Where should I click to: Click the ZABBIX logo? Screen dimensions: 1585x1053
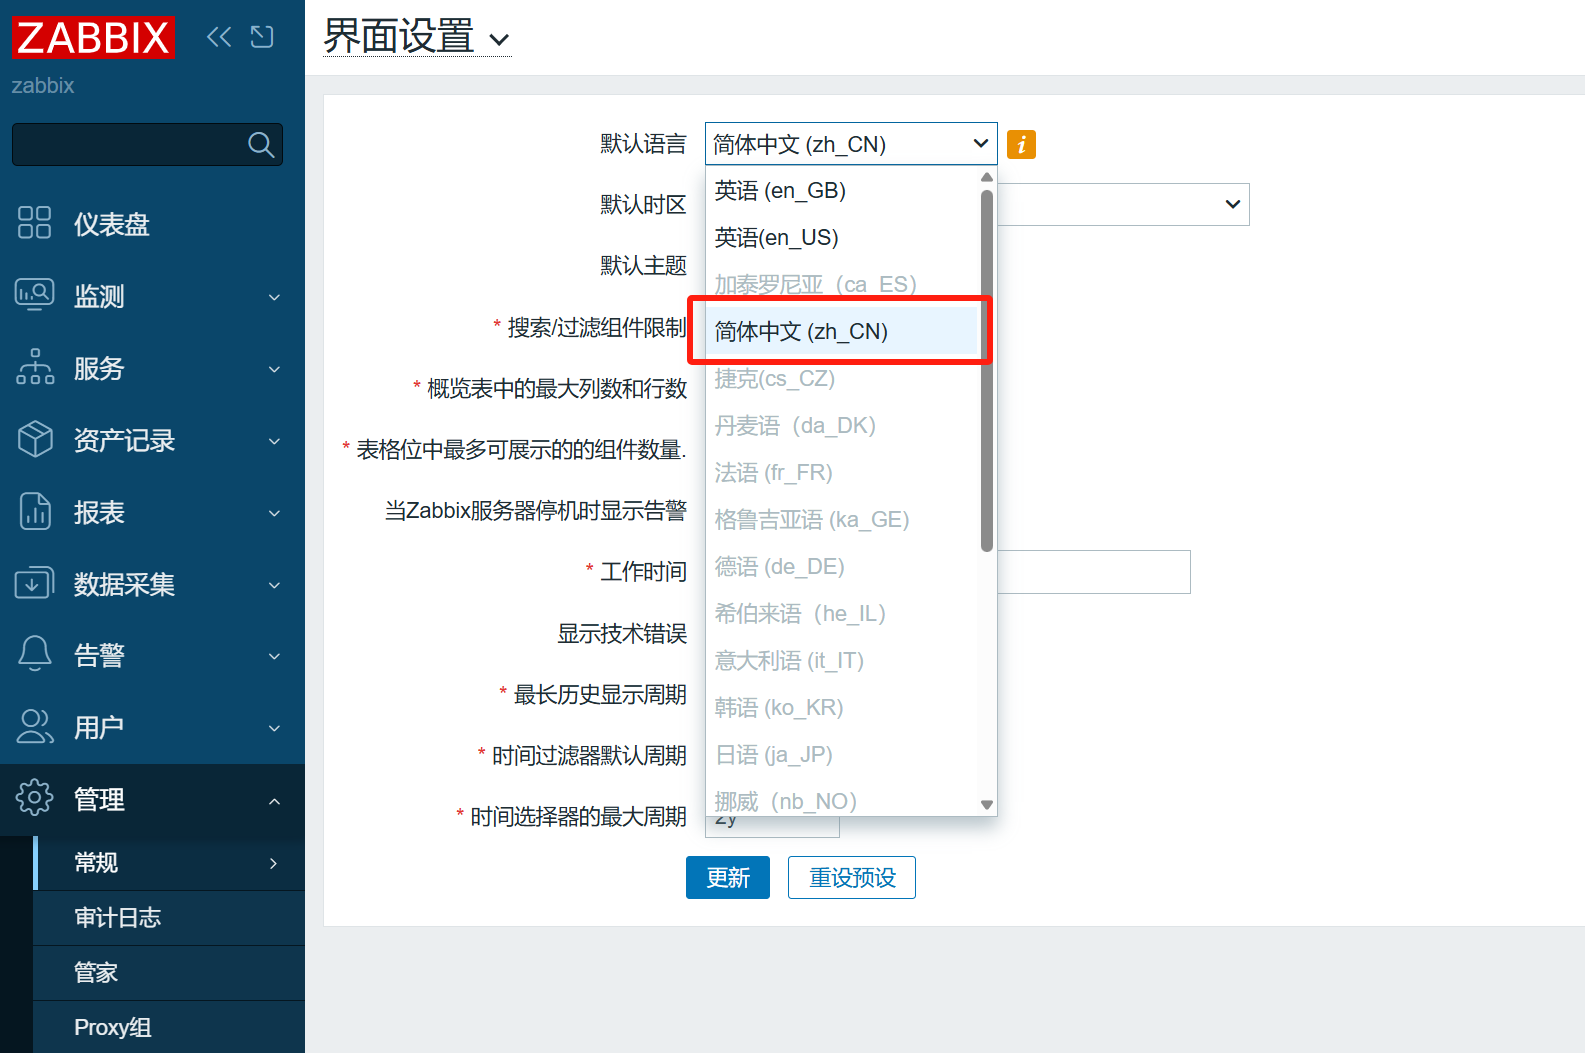(93, 37)
